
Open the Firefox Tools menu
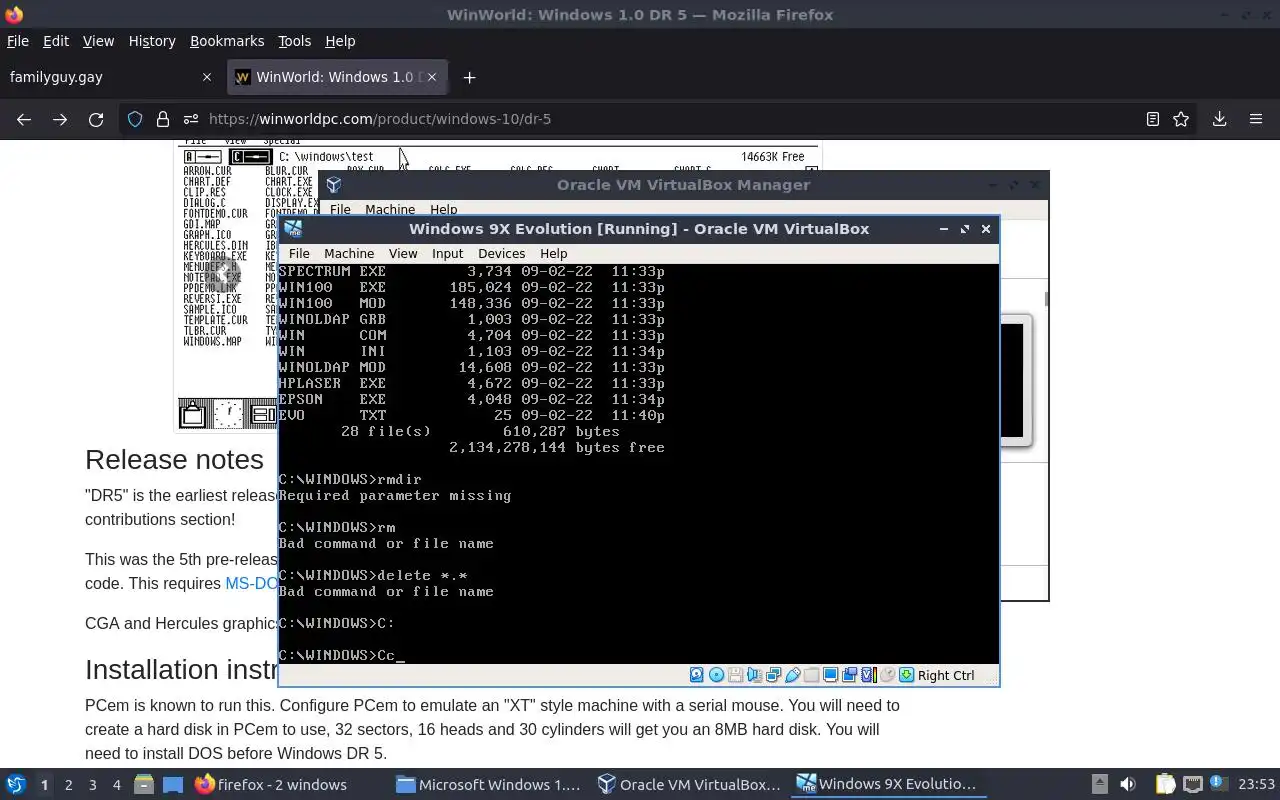click(294, 41)
